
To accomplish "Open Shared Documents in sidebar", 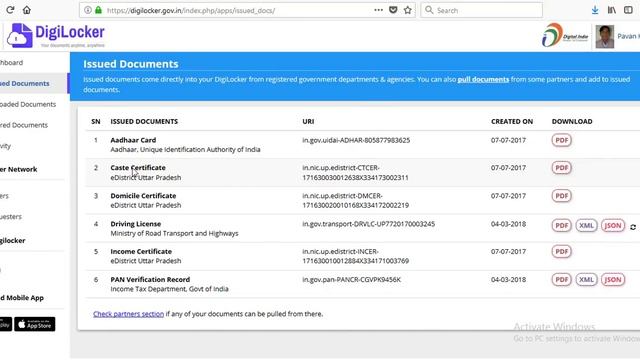I will (24, 125).
